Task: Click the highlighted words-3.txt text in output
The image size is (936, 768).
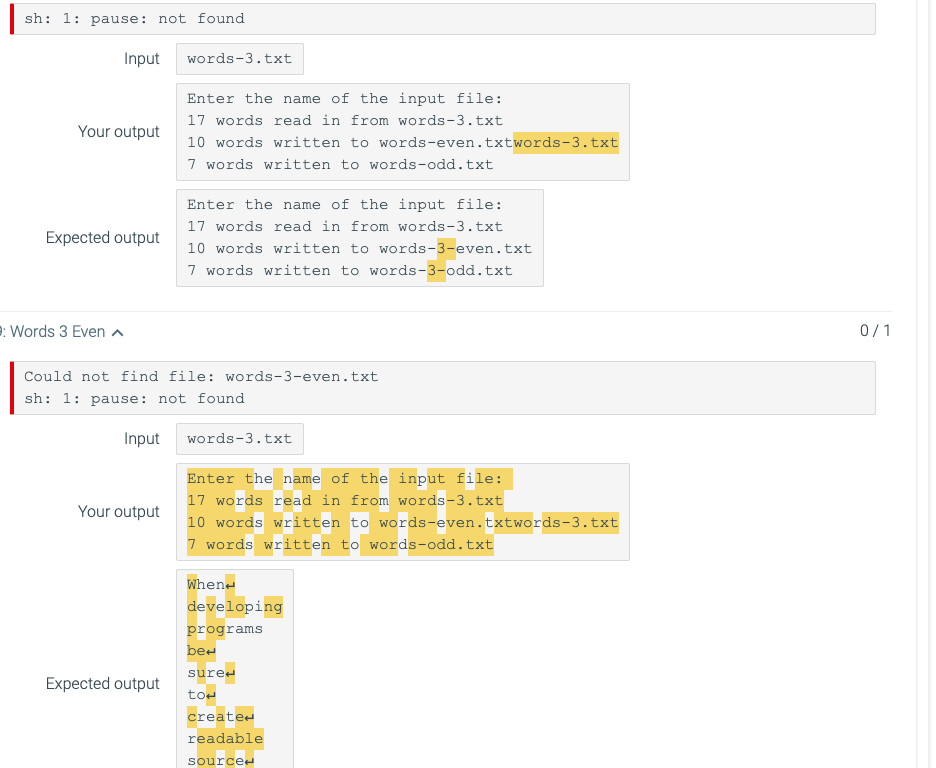Action: 565,142
